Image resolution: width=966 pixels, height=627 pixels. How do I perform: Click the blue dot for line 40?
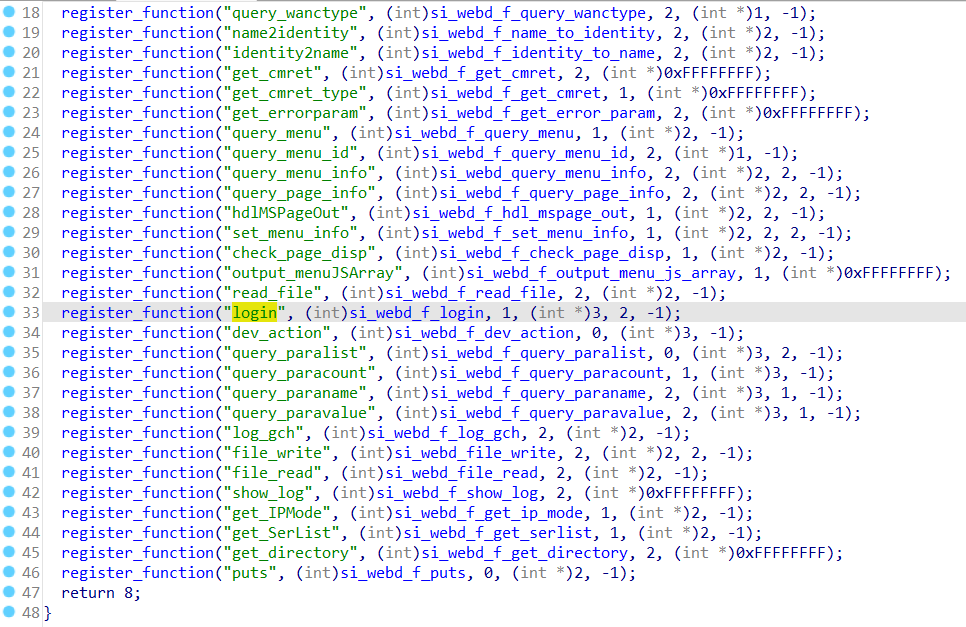(9, 453)
